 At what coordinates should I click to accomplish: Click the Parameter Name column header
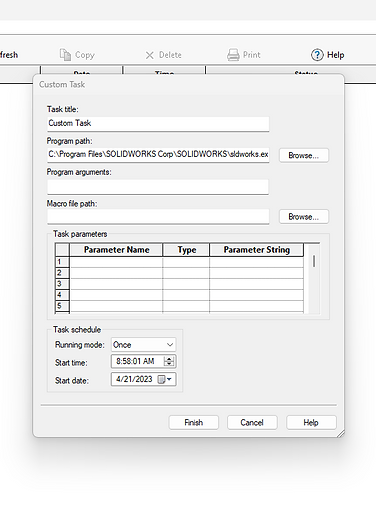116,250
